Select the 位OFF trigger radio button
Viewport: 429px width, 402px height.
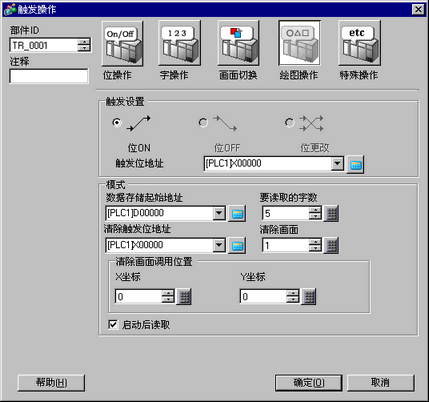203,122
